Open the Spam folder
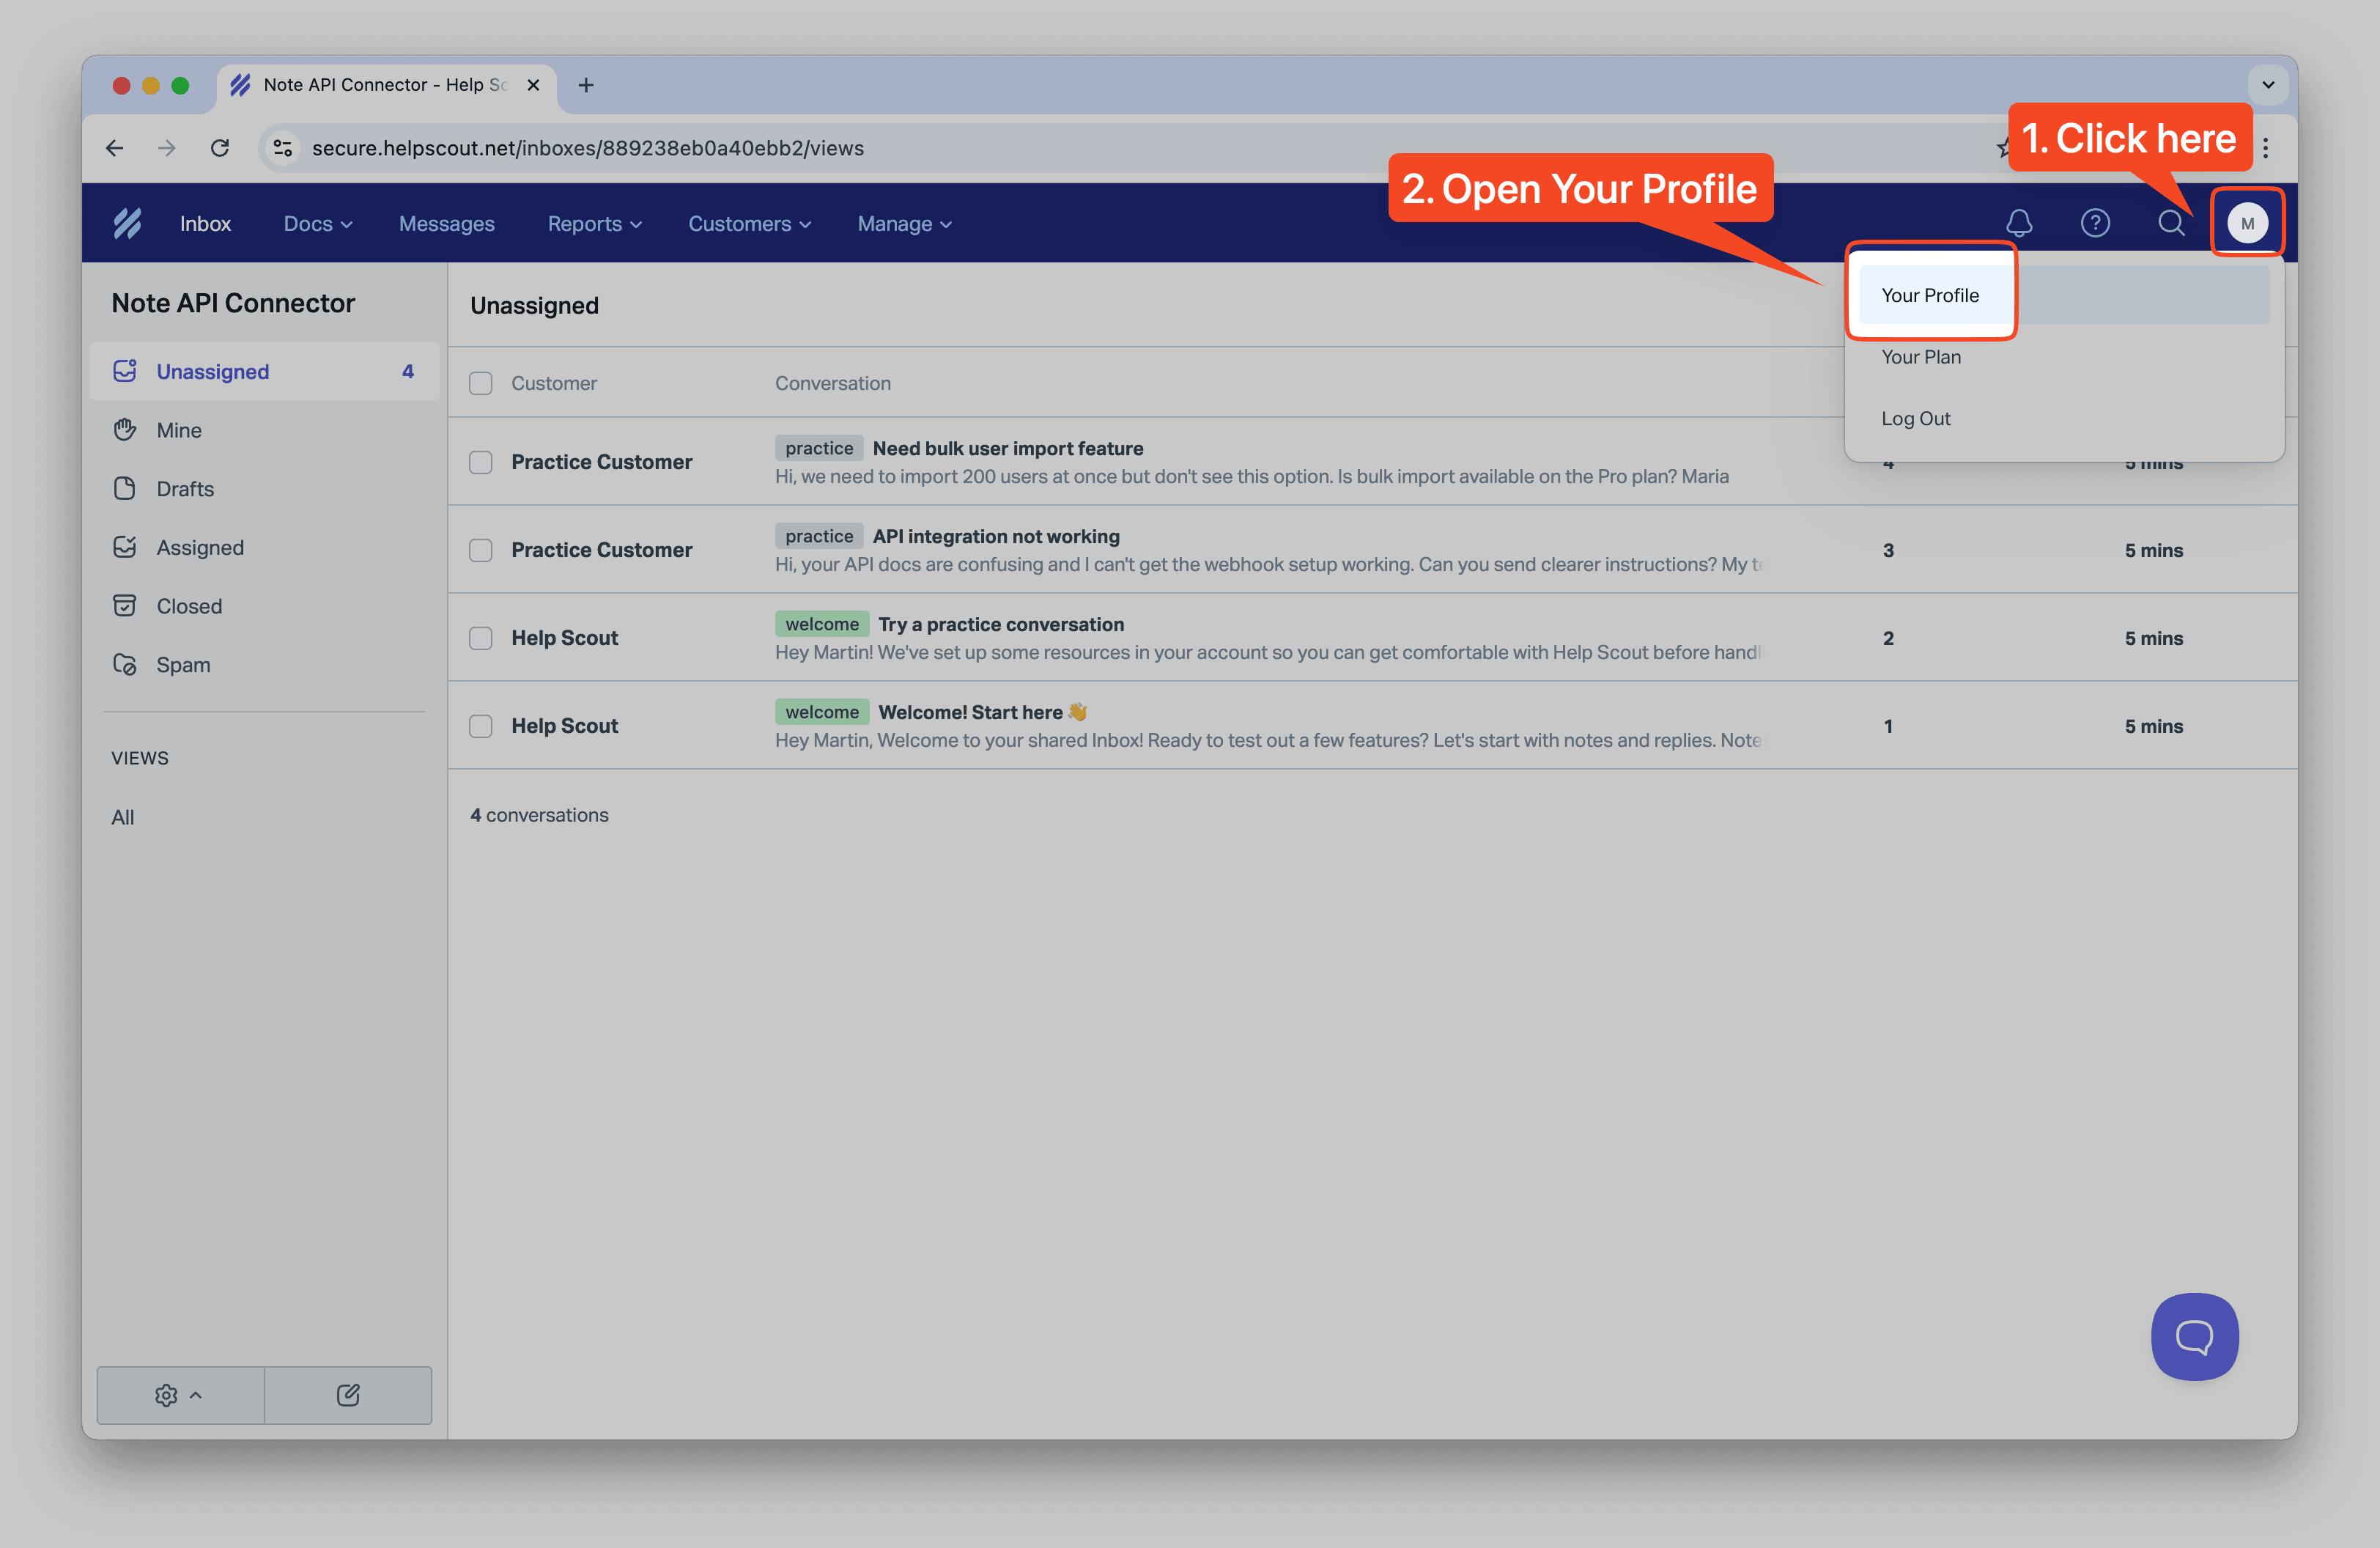Image resolution: width=2380 pixels, height=1548 pixels. coord(264,665)
